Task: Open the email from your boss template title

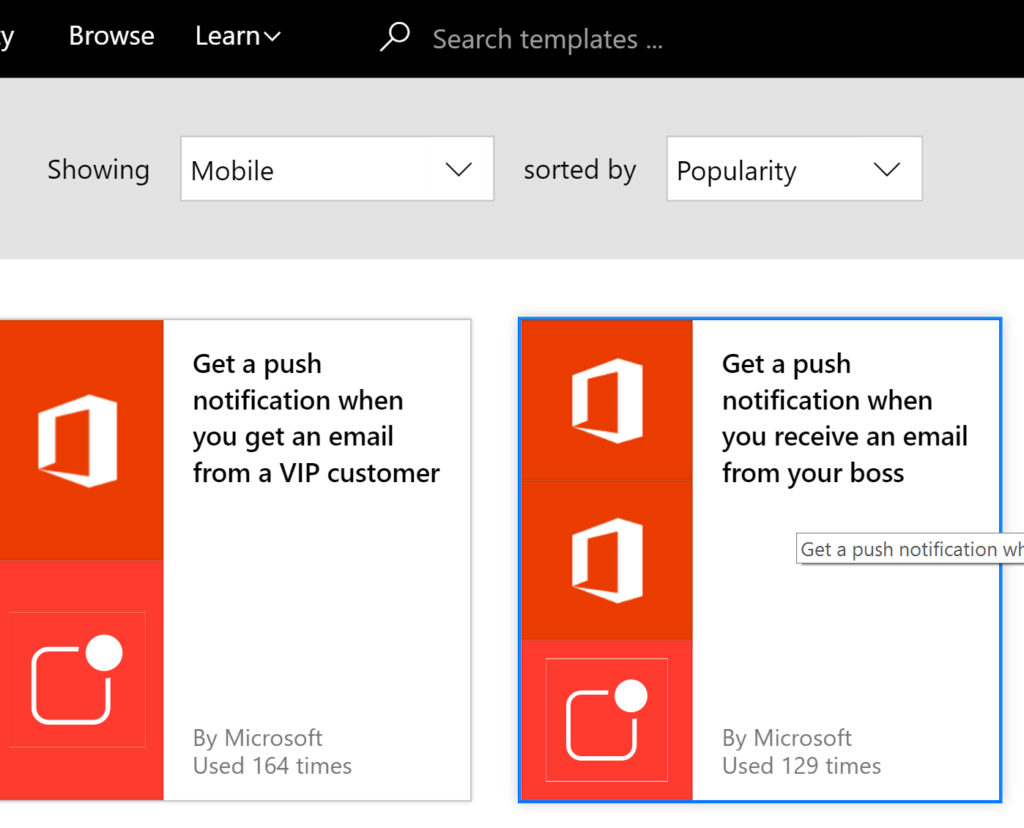Action: point(845,419)
